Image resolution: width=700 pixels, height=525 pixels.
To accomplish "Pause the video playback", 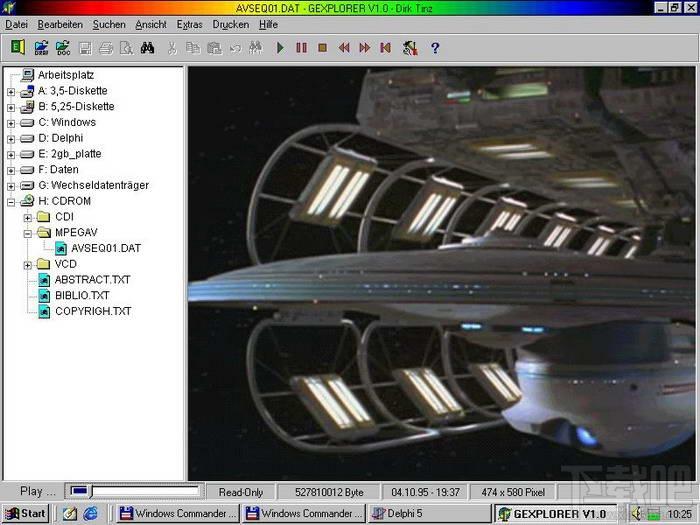I will 301,47.
